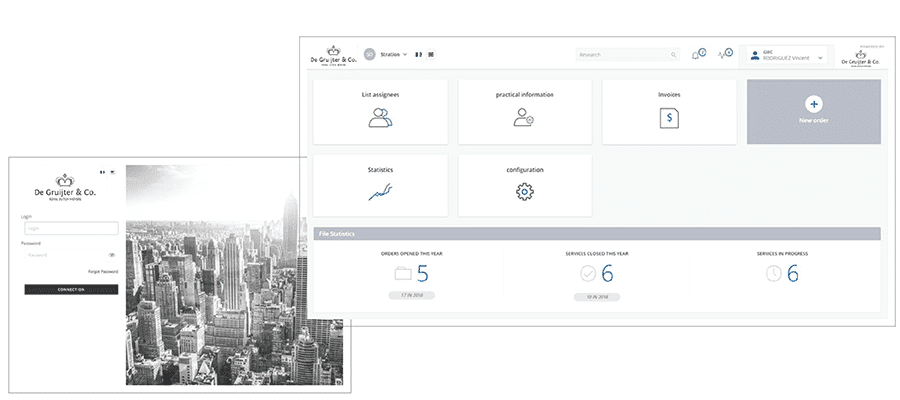Click the CONNECTION button in the login window
This screenshot has height=400, width=900.
[x=71, y=290]
